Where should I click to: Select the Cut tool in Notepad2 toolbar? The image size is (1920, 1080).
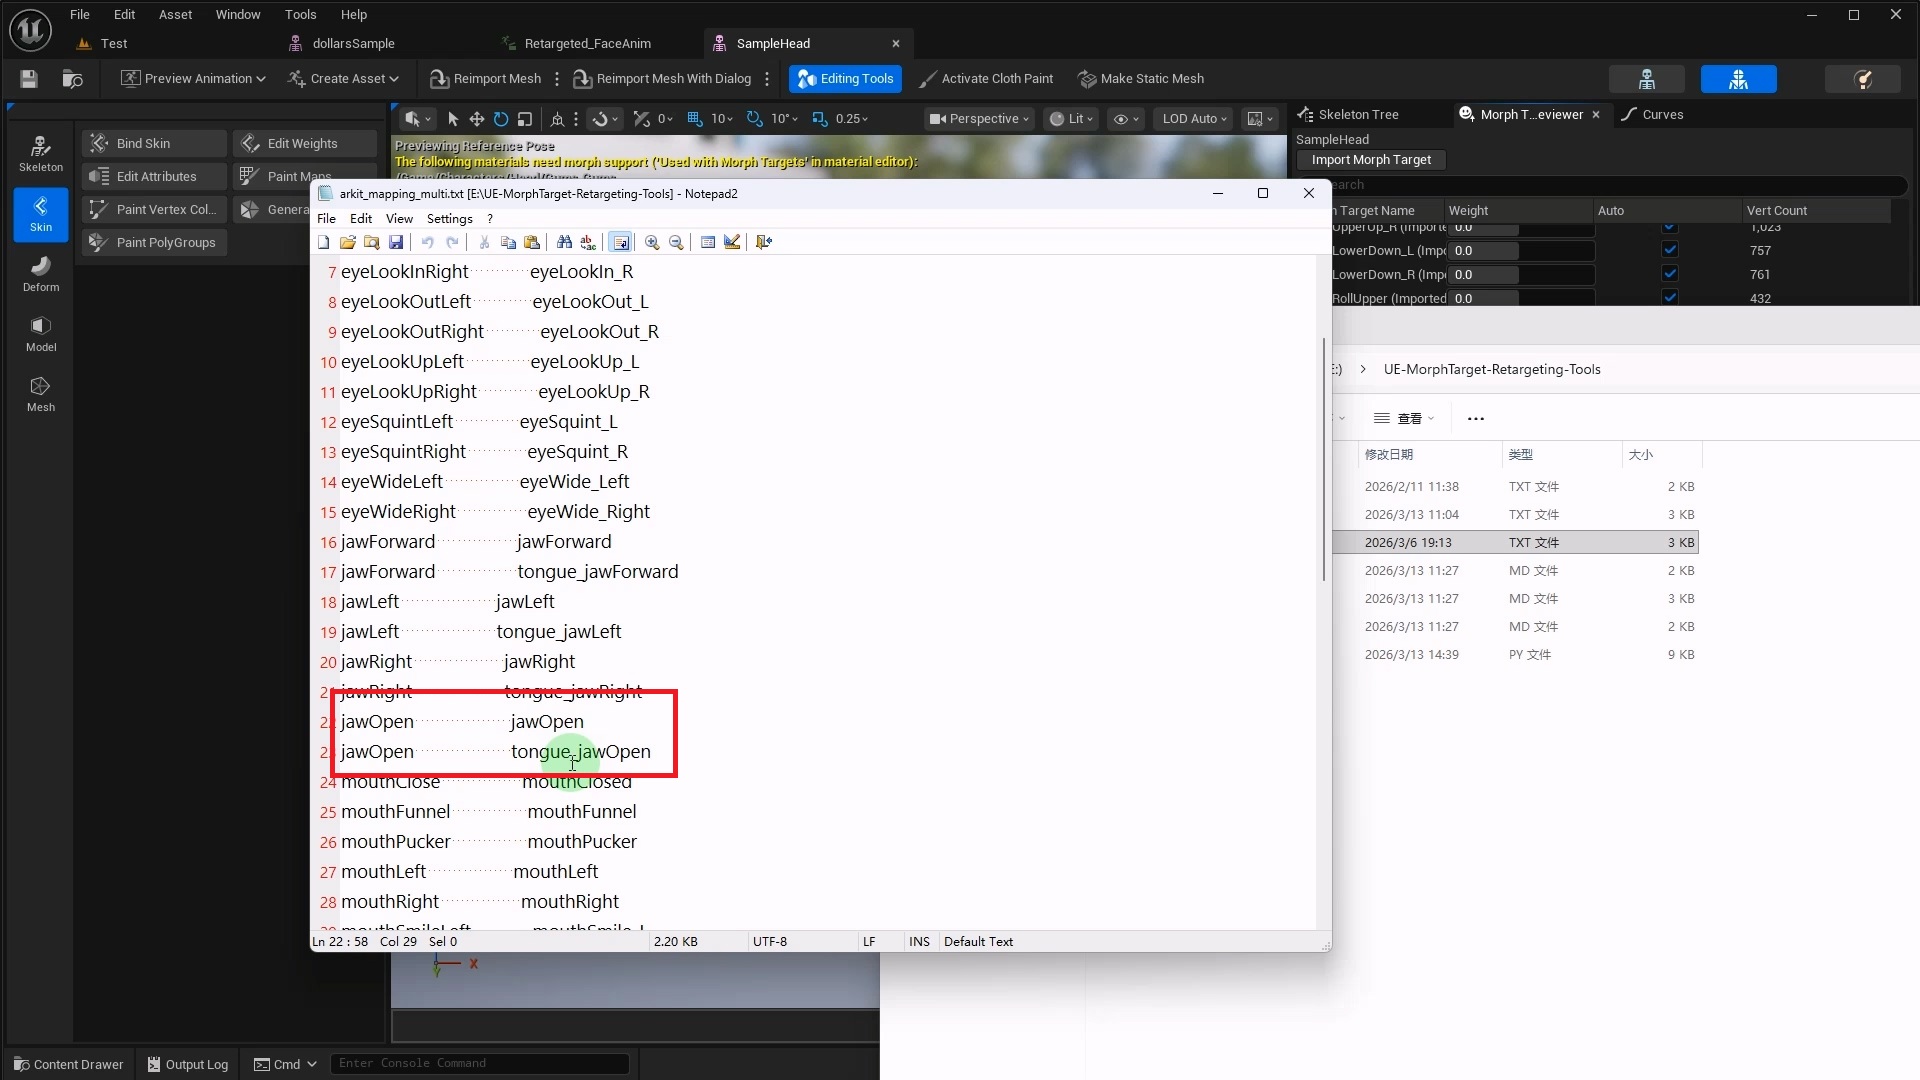tap(484, 241)
